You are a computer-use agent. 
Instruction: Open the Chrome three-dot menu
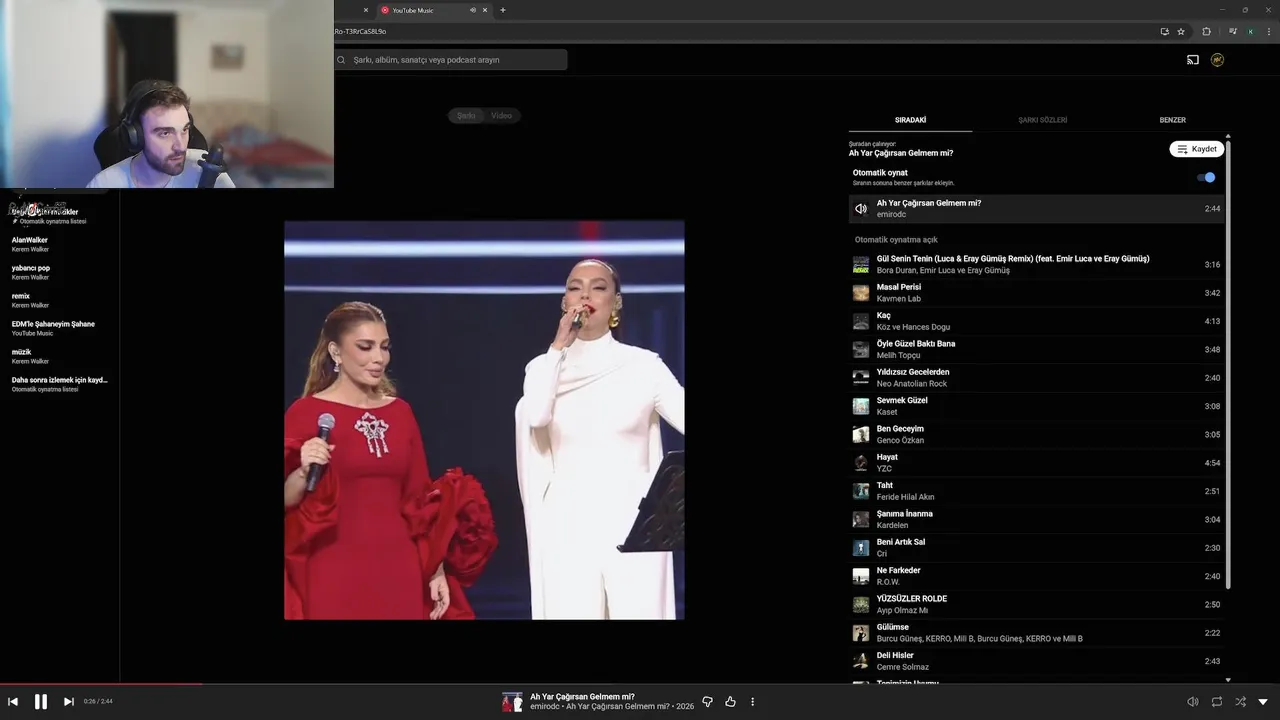1267,31
